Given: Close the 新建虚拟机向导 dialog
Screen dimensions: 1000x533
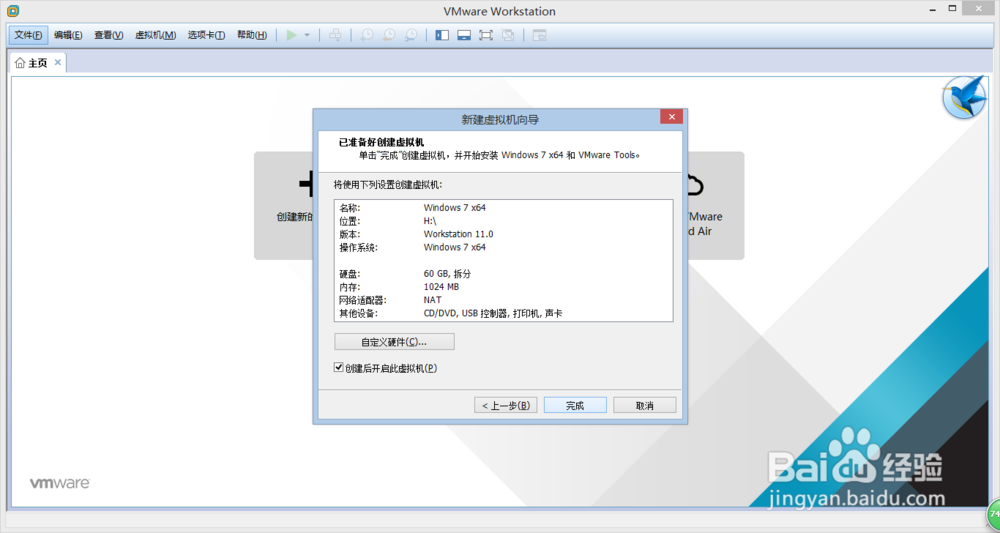Looking at the screenshot, I should click(x=672, y=117).
